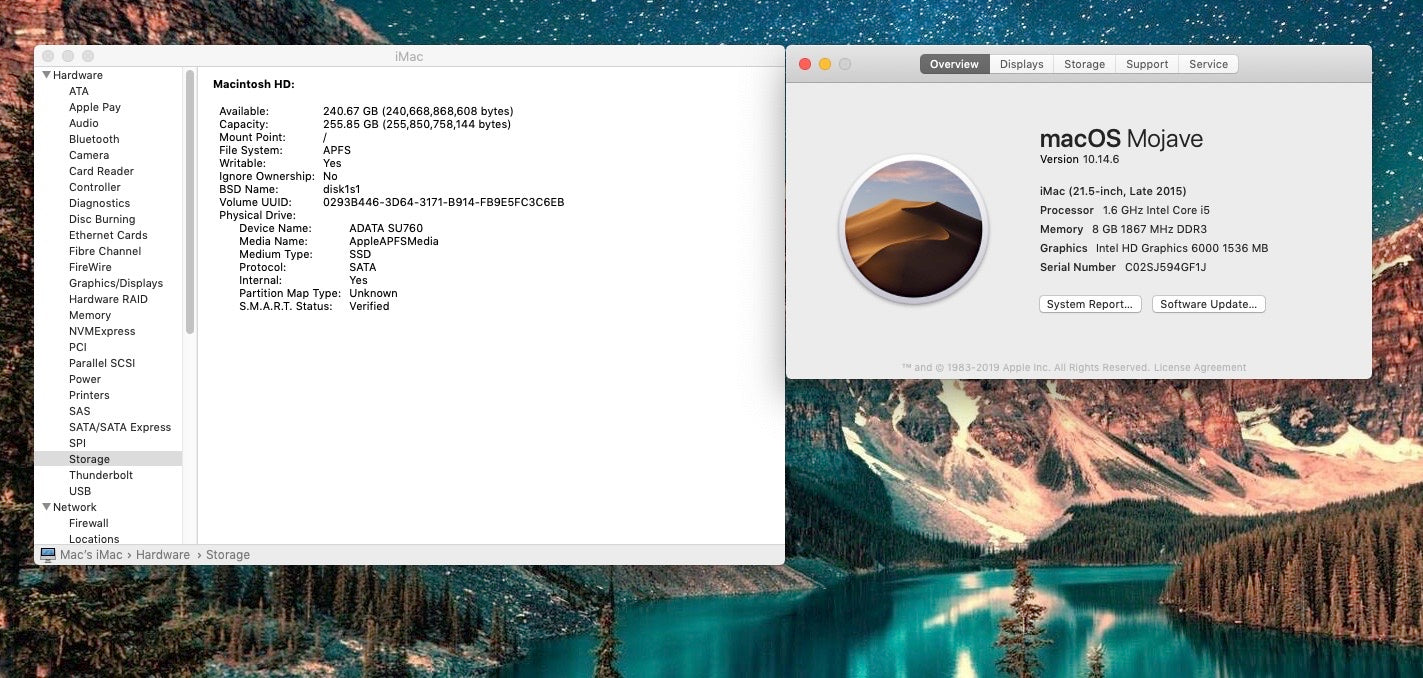Screen dimensions: 1423x678
Task: Select Graphics/Displays in the sidebar
Action: (116, 283)
